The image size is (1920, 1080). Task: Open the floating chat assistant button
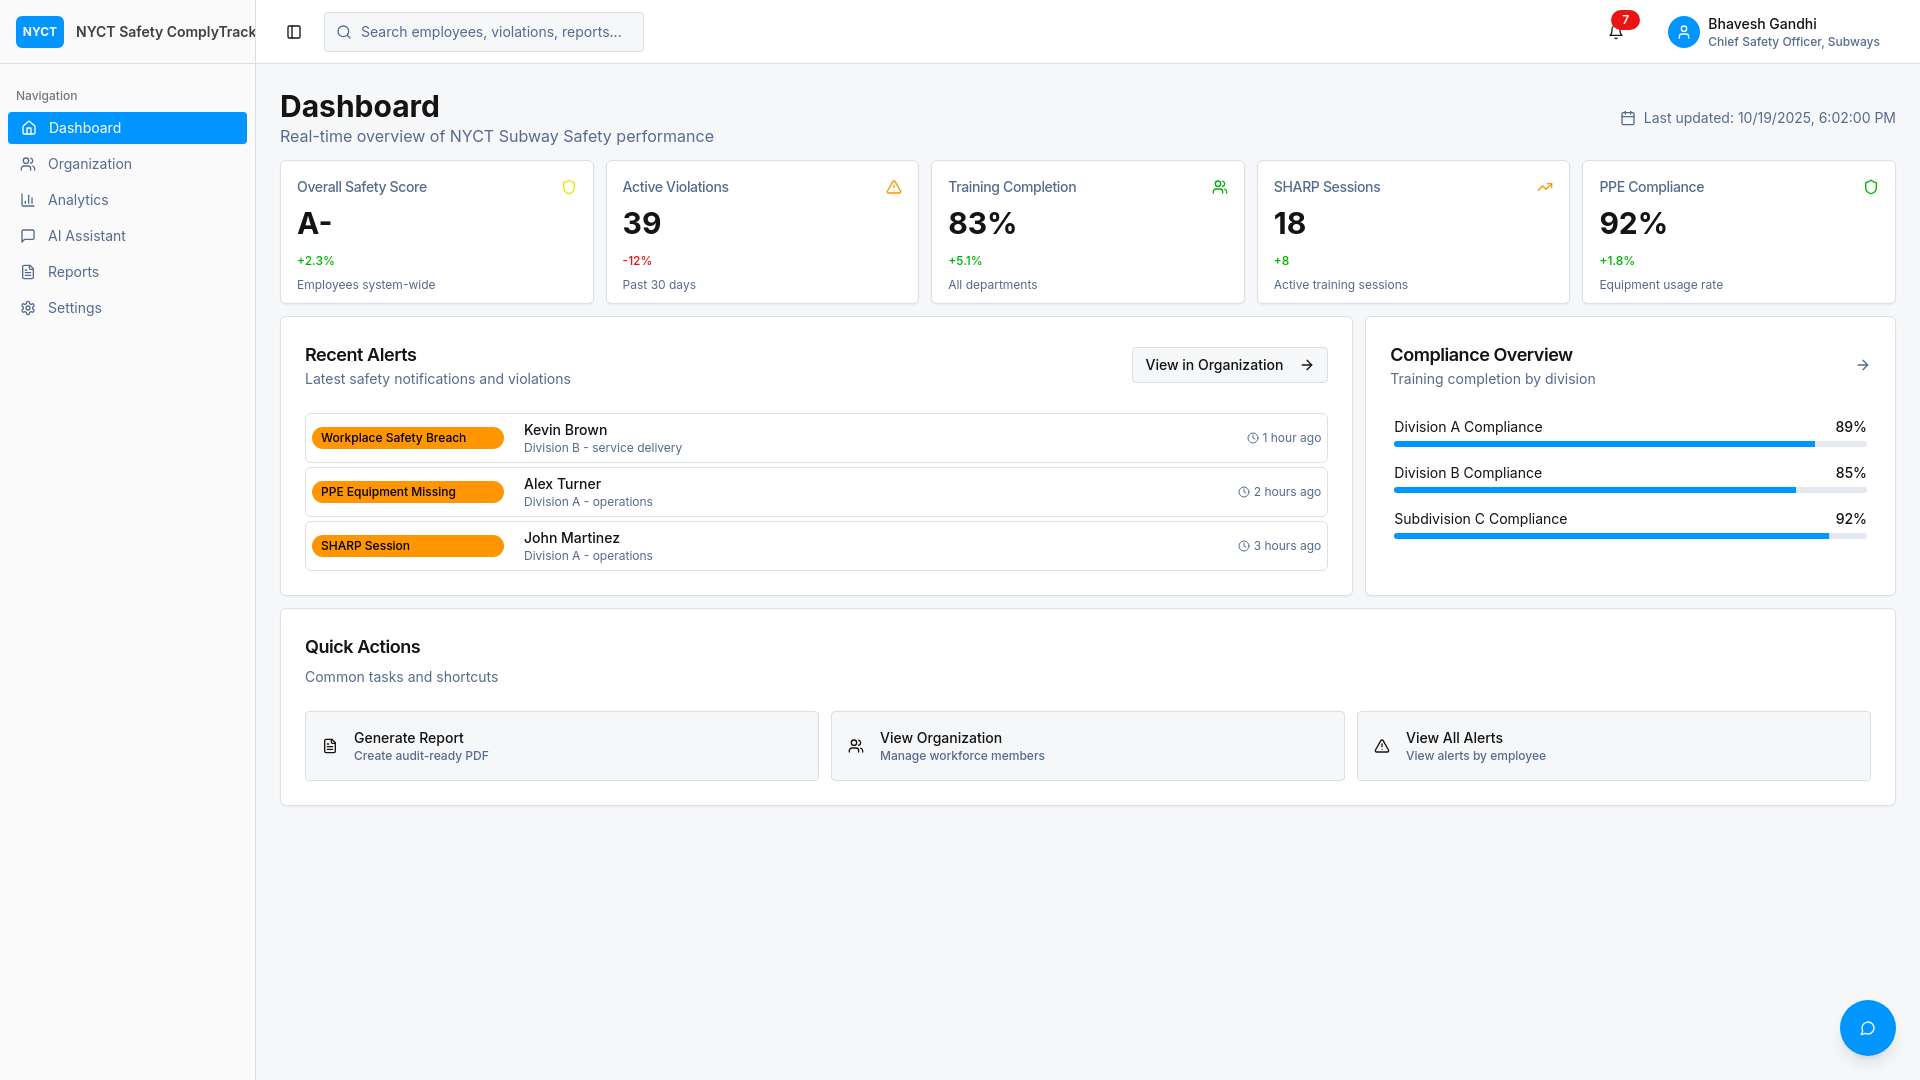(1867, 1028)
